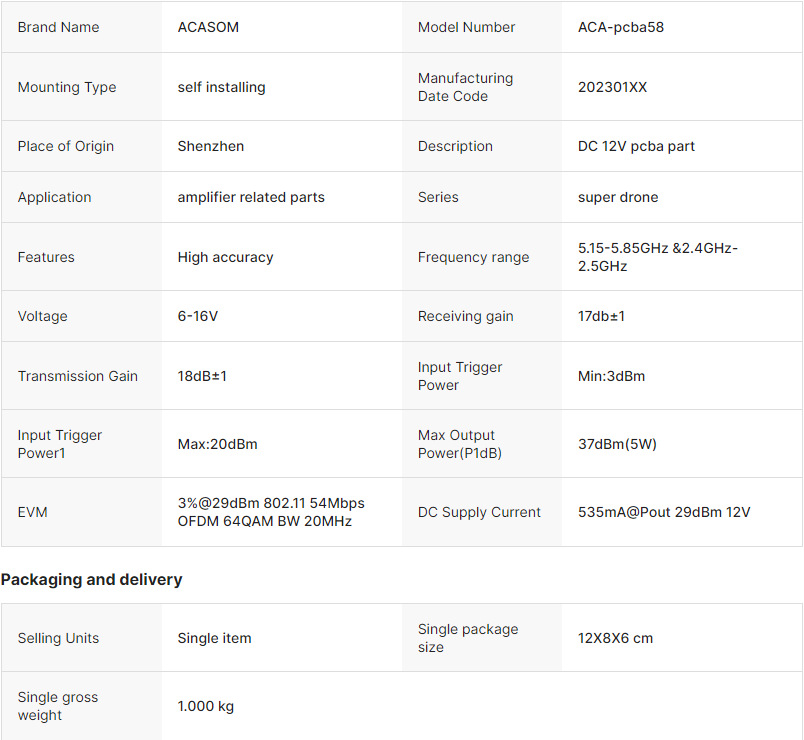This screenshot has width=804, height=740.
Task: Click the 202301XX date code value
Action: (x=612, y=87)
